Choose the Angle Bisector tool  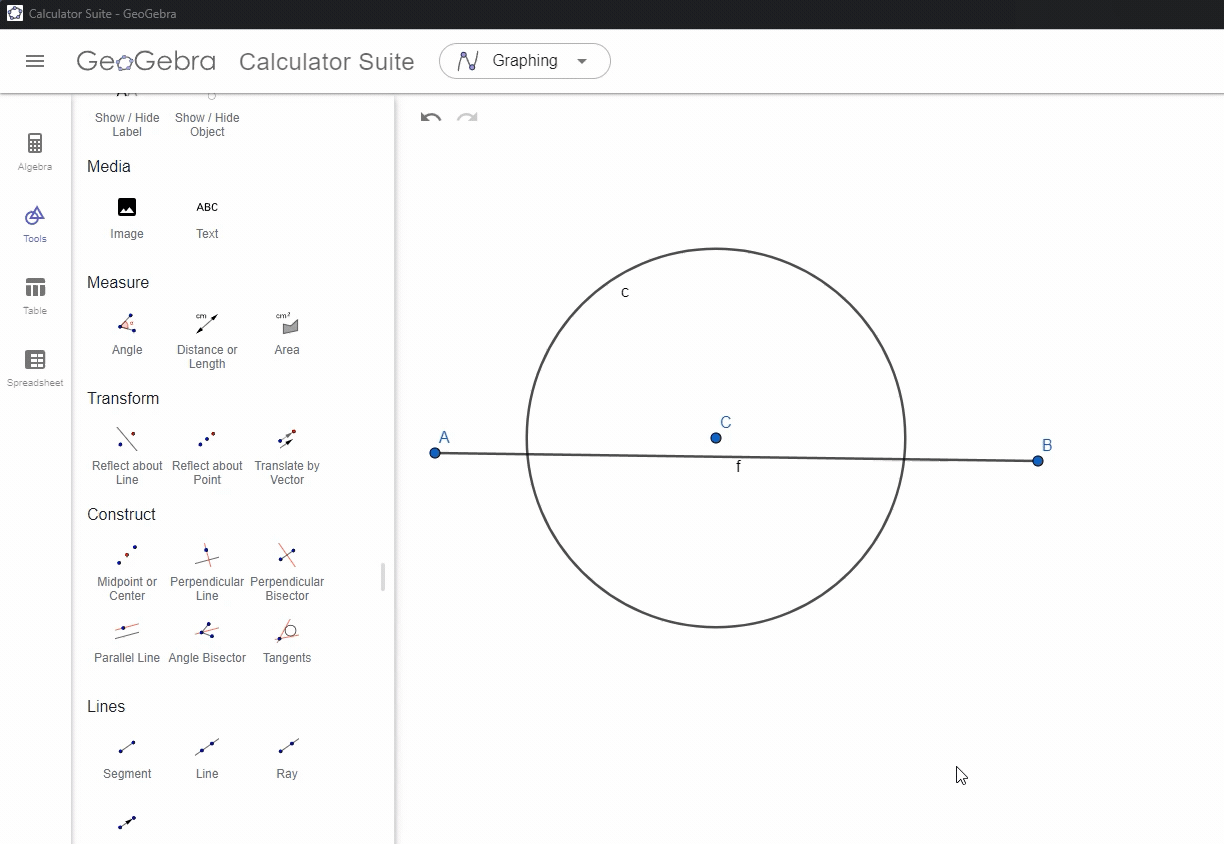tap(207, 640)
